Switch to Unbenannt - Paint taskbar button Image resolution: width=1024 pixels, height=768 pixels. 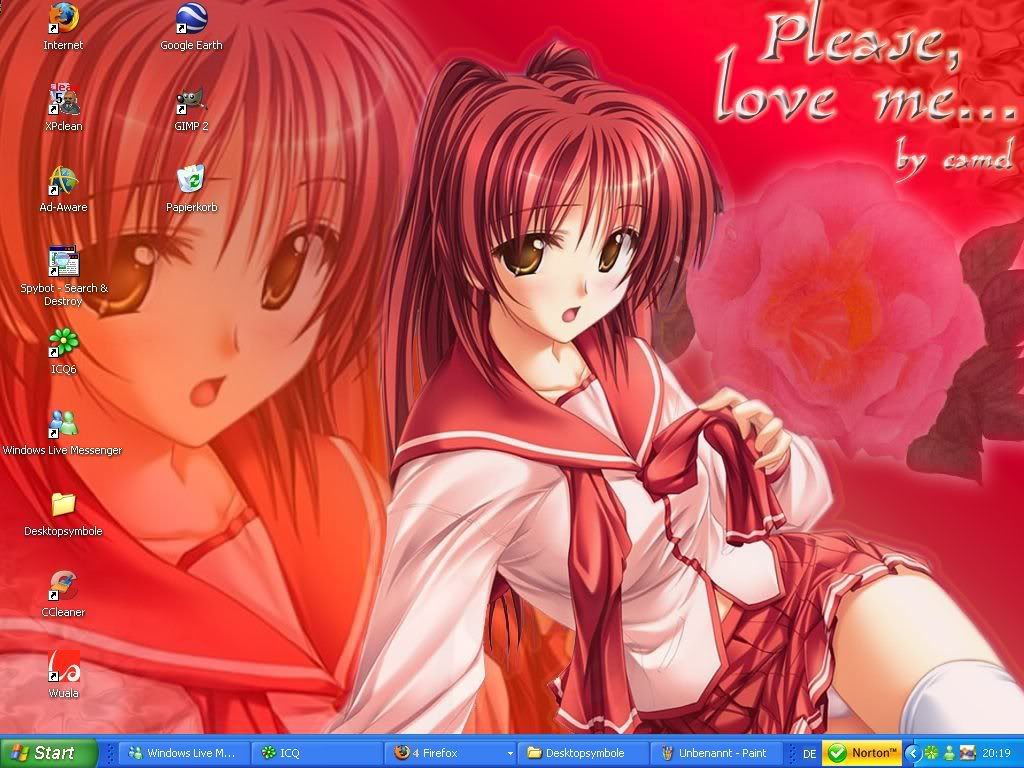716,753
